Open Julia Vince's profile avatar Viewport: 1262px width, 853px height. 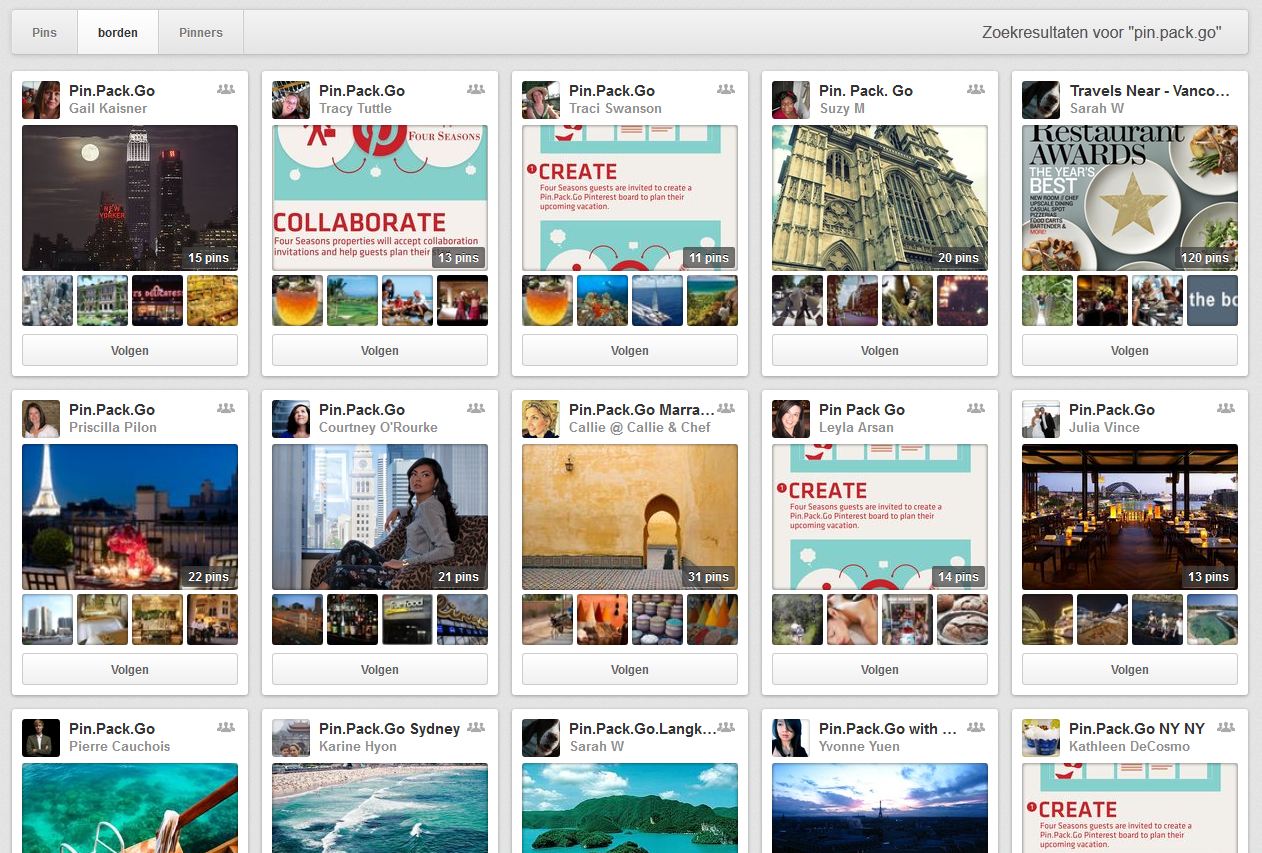[x=1041, y=419]
